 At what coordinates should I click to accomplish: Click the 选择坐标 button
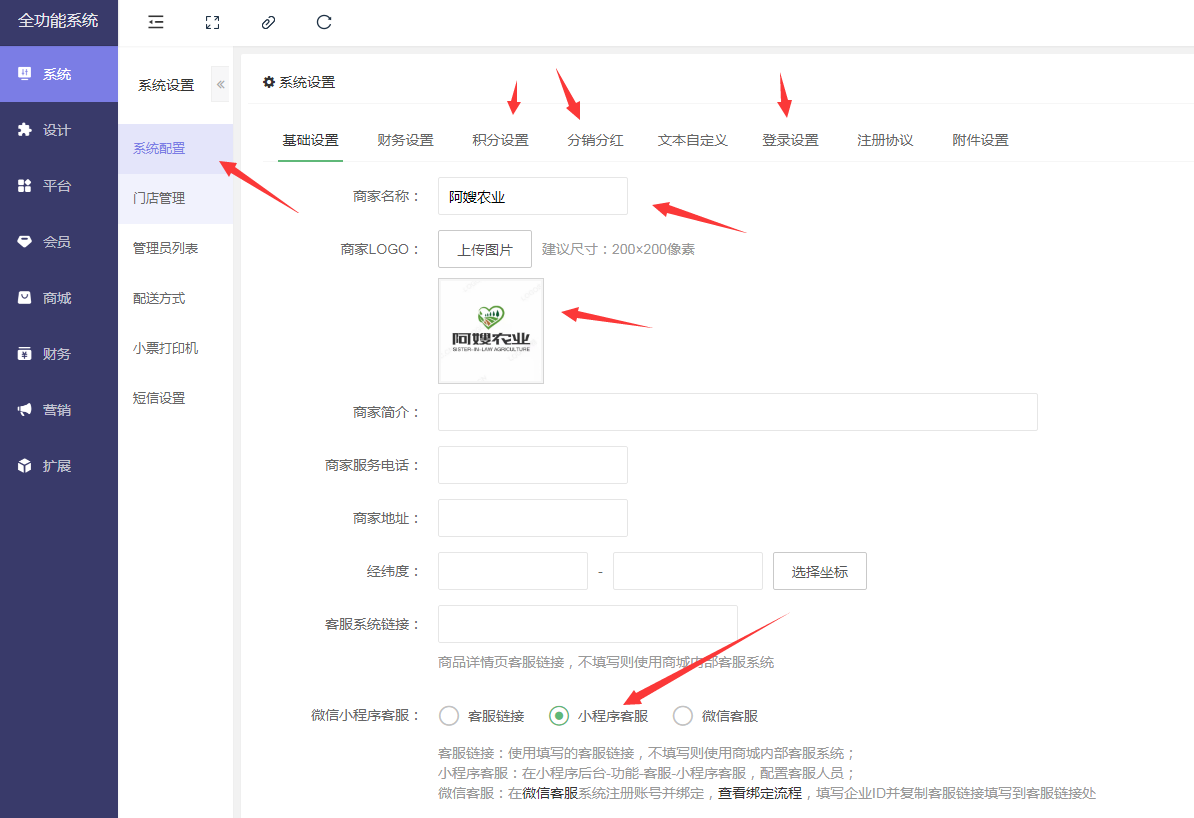(x=819, y=572)
